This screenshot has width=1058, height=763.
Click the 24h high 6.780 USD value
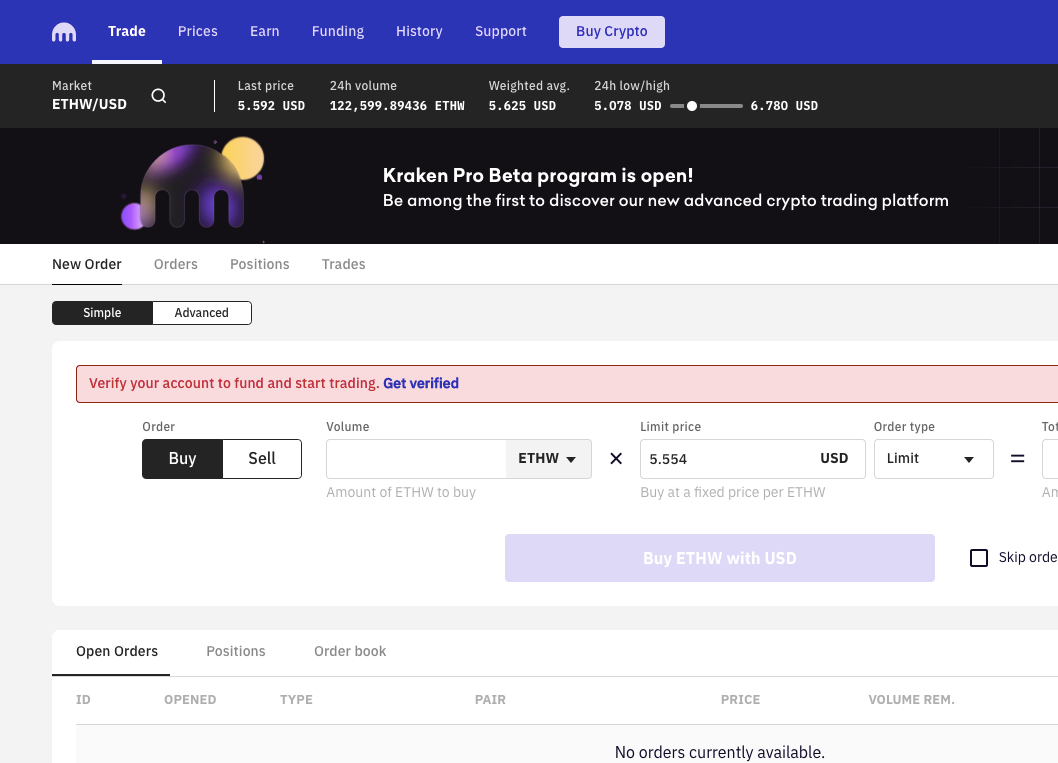point(784,106)
